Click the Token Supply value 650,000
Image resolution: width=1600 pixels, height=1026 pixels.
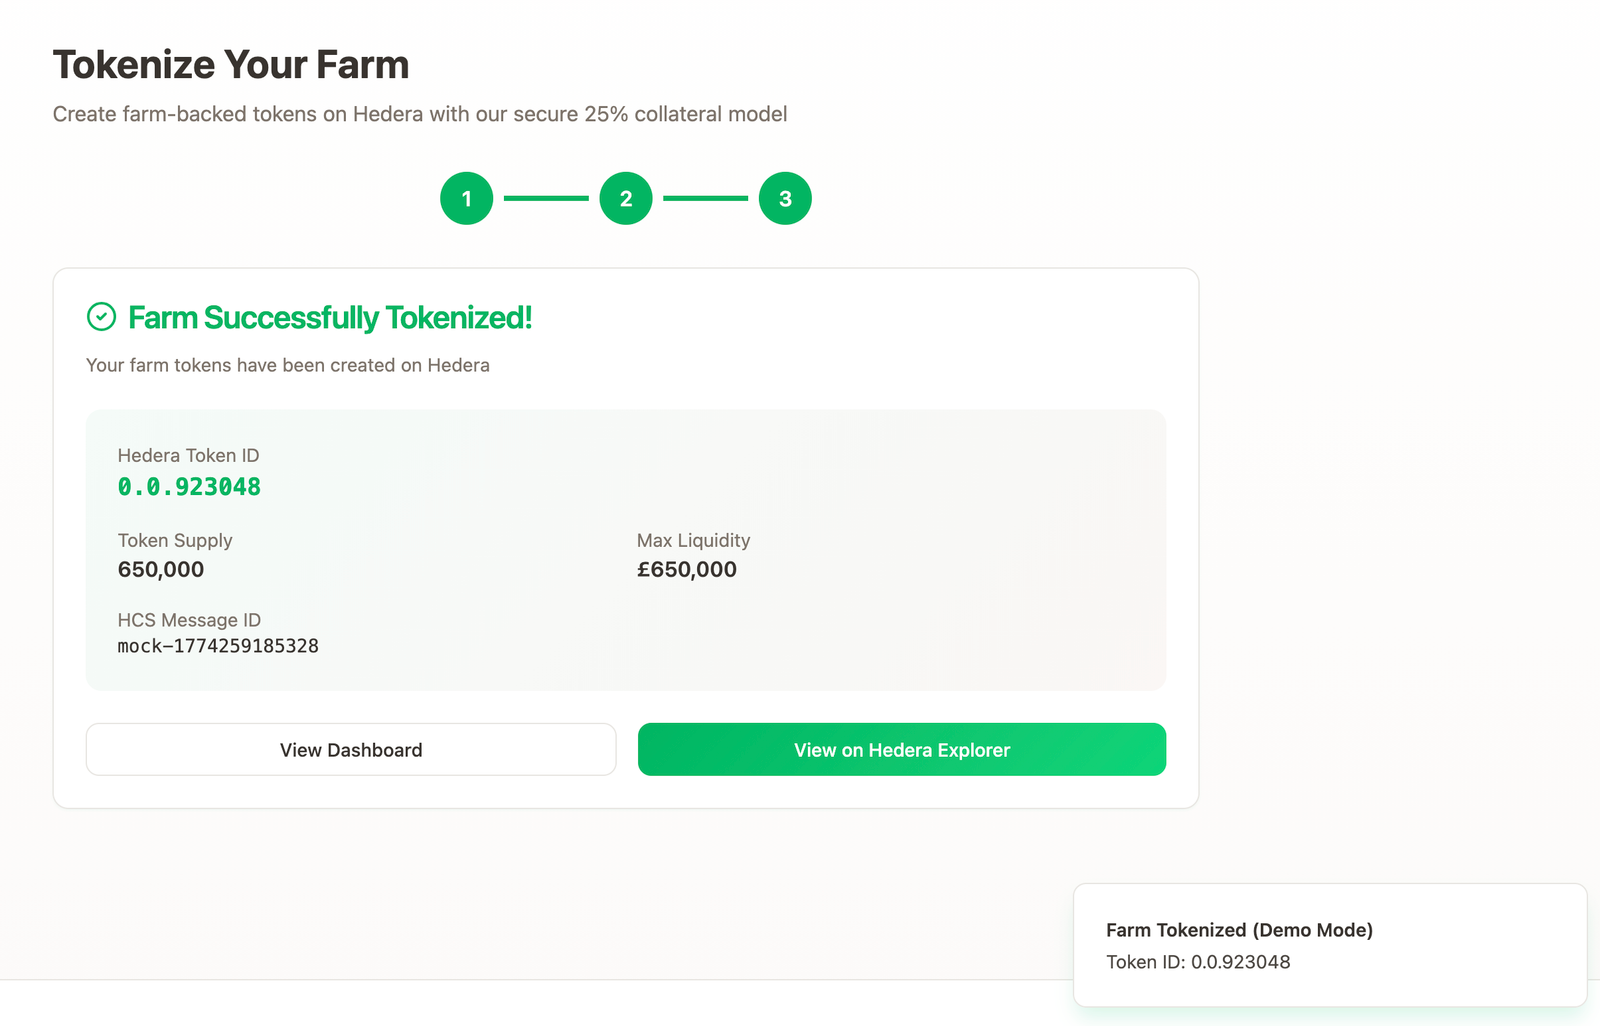coord(161,570)
